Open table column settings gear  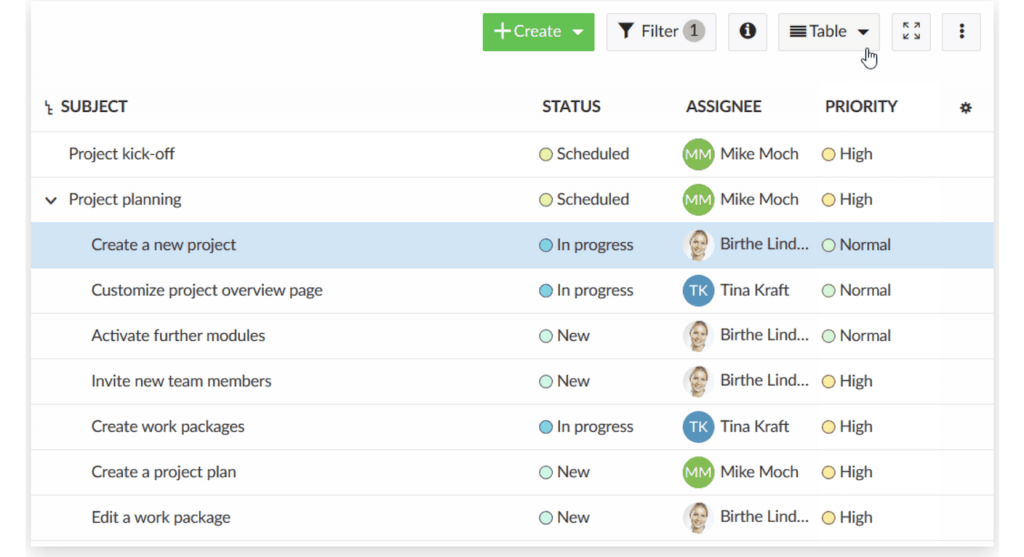click(x=966, y=108)
